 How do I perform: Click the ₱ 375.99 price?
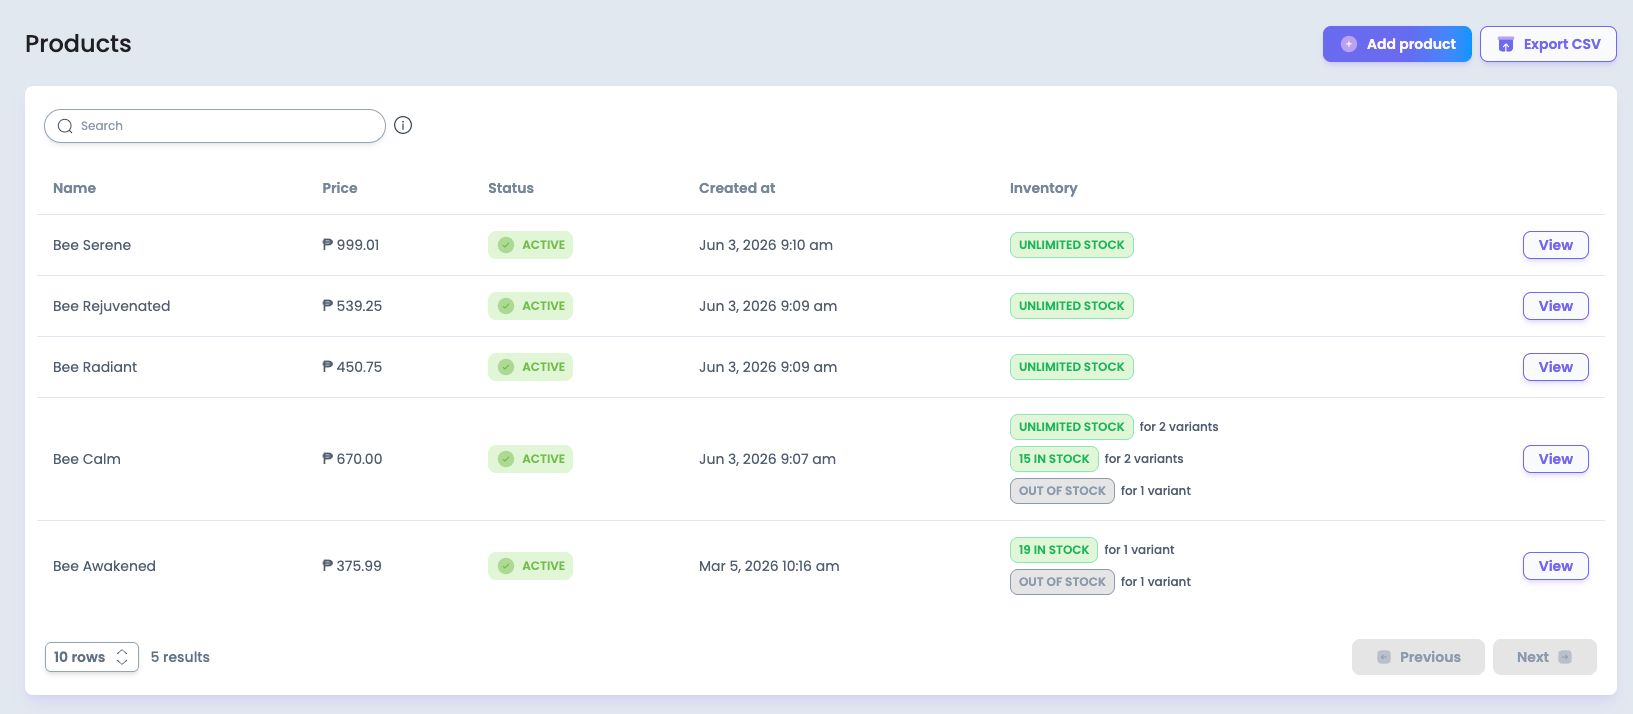point(352,566)
